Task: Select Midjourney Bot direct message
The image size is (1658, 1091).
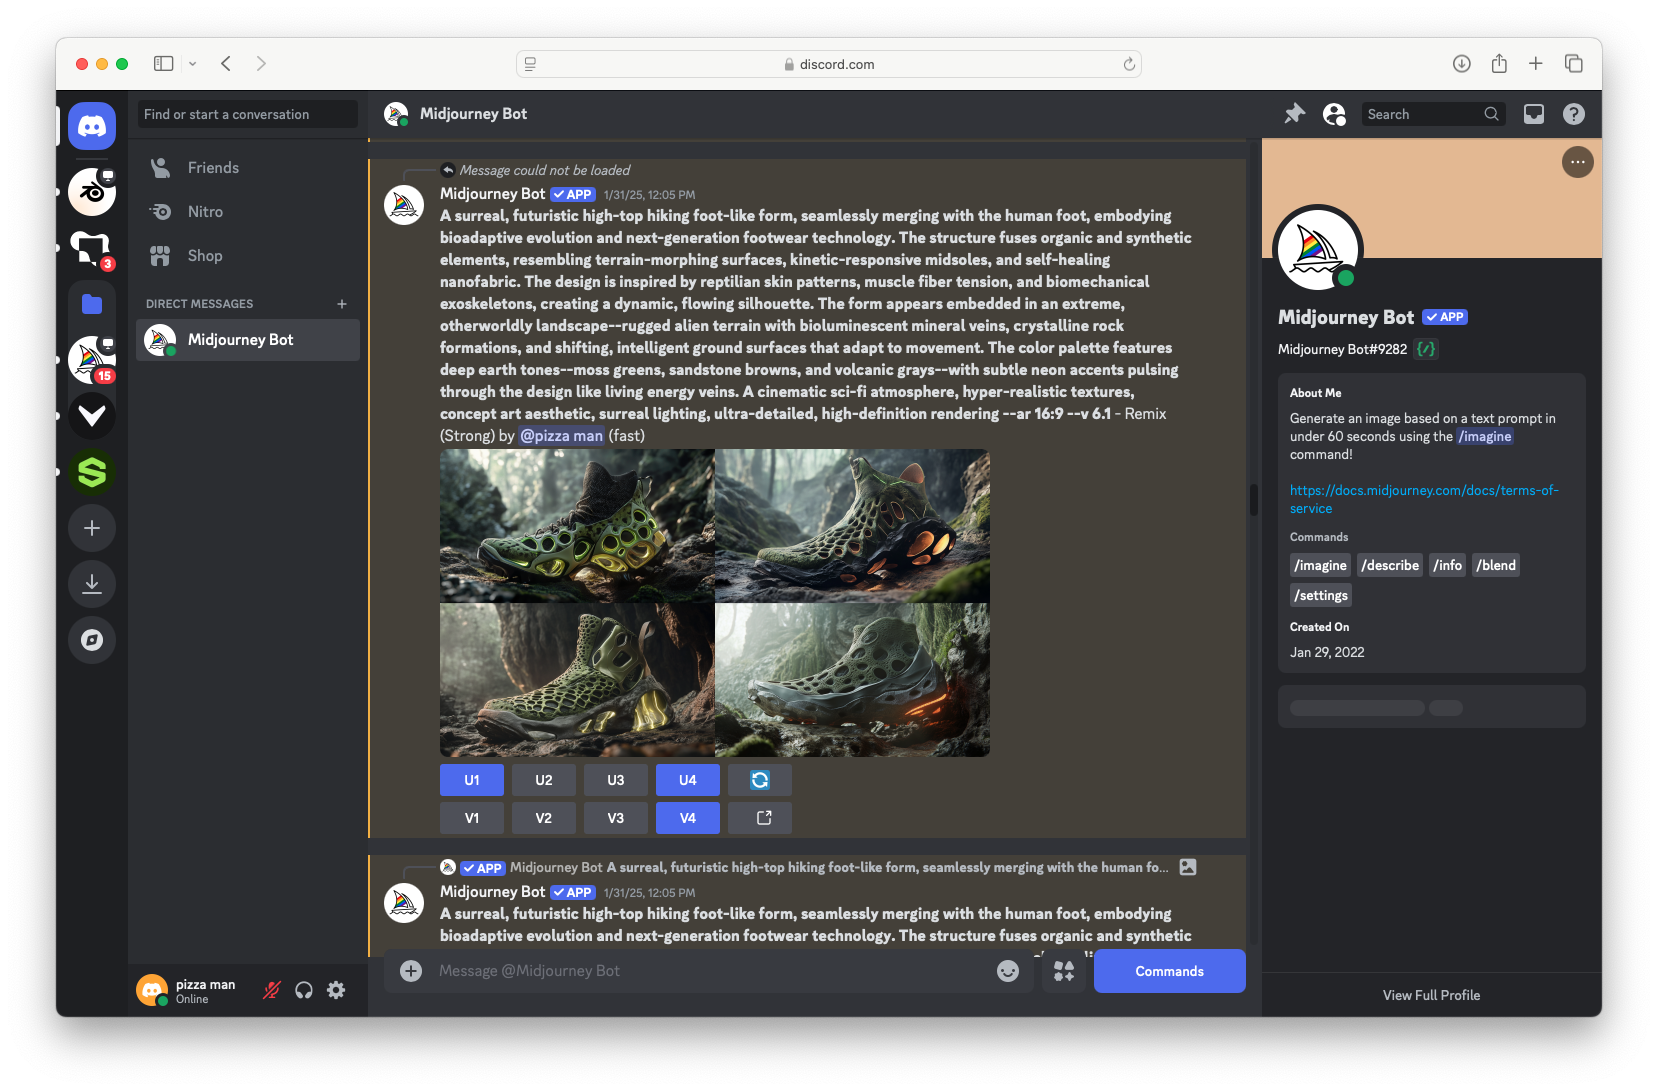Action: pos(248,340)
